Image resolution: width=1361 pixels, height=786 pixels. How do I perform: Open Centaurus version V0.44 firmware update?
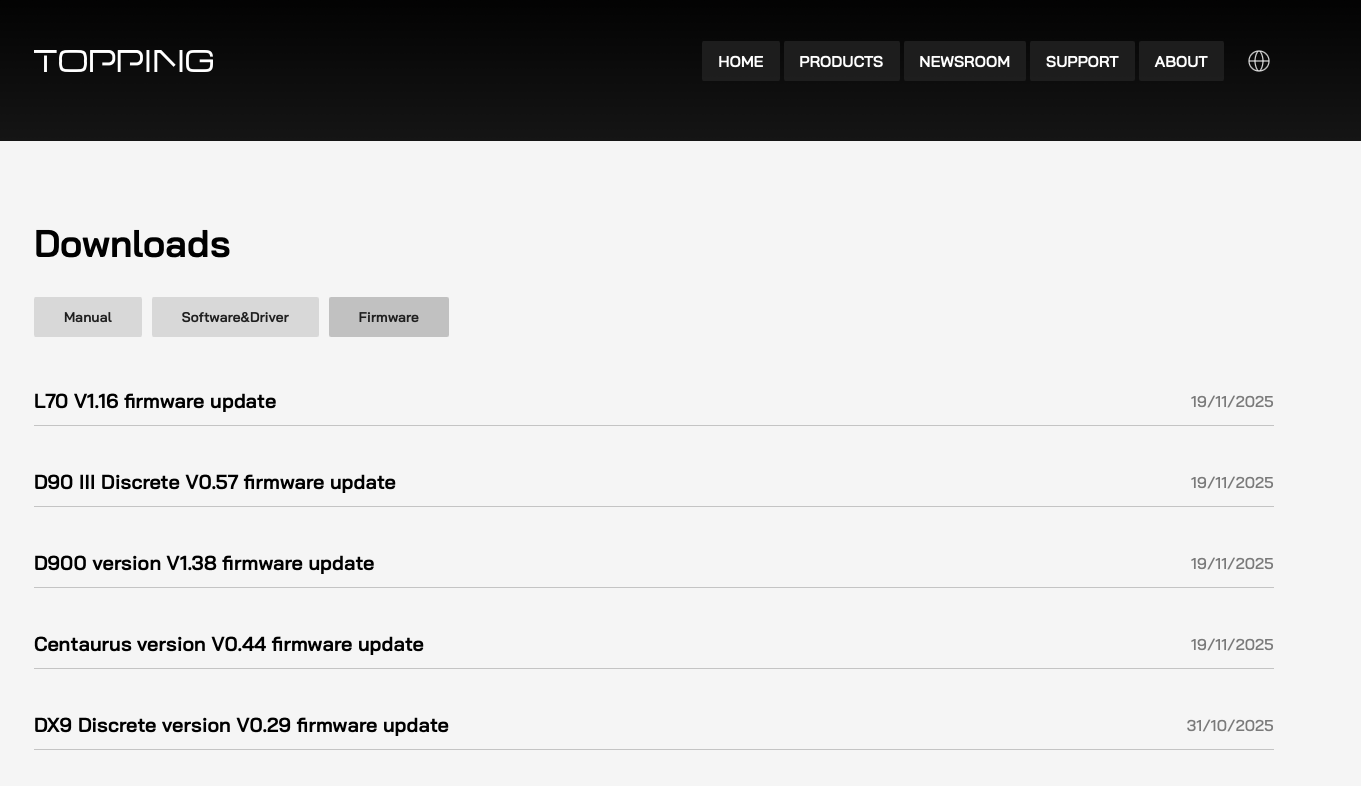coord(229,644)
